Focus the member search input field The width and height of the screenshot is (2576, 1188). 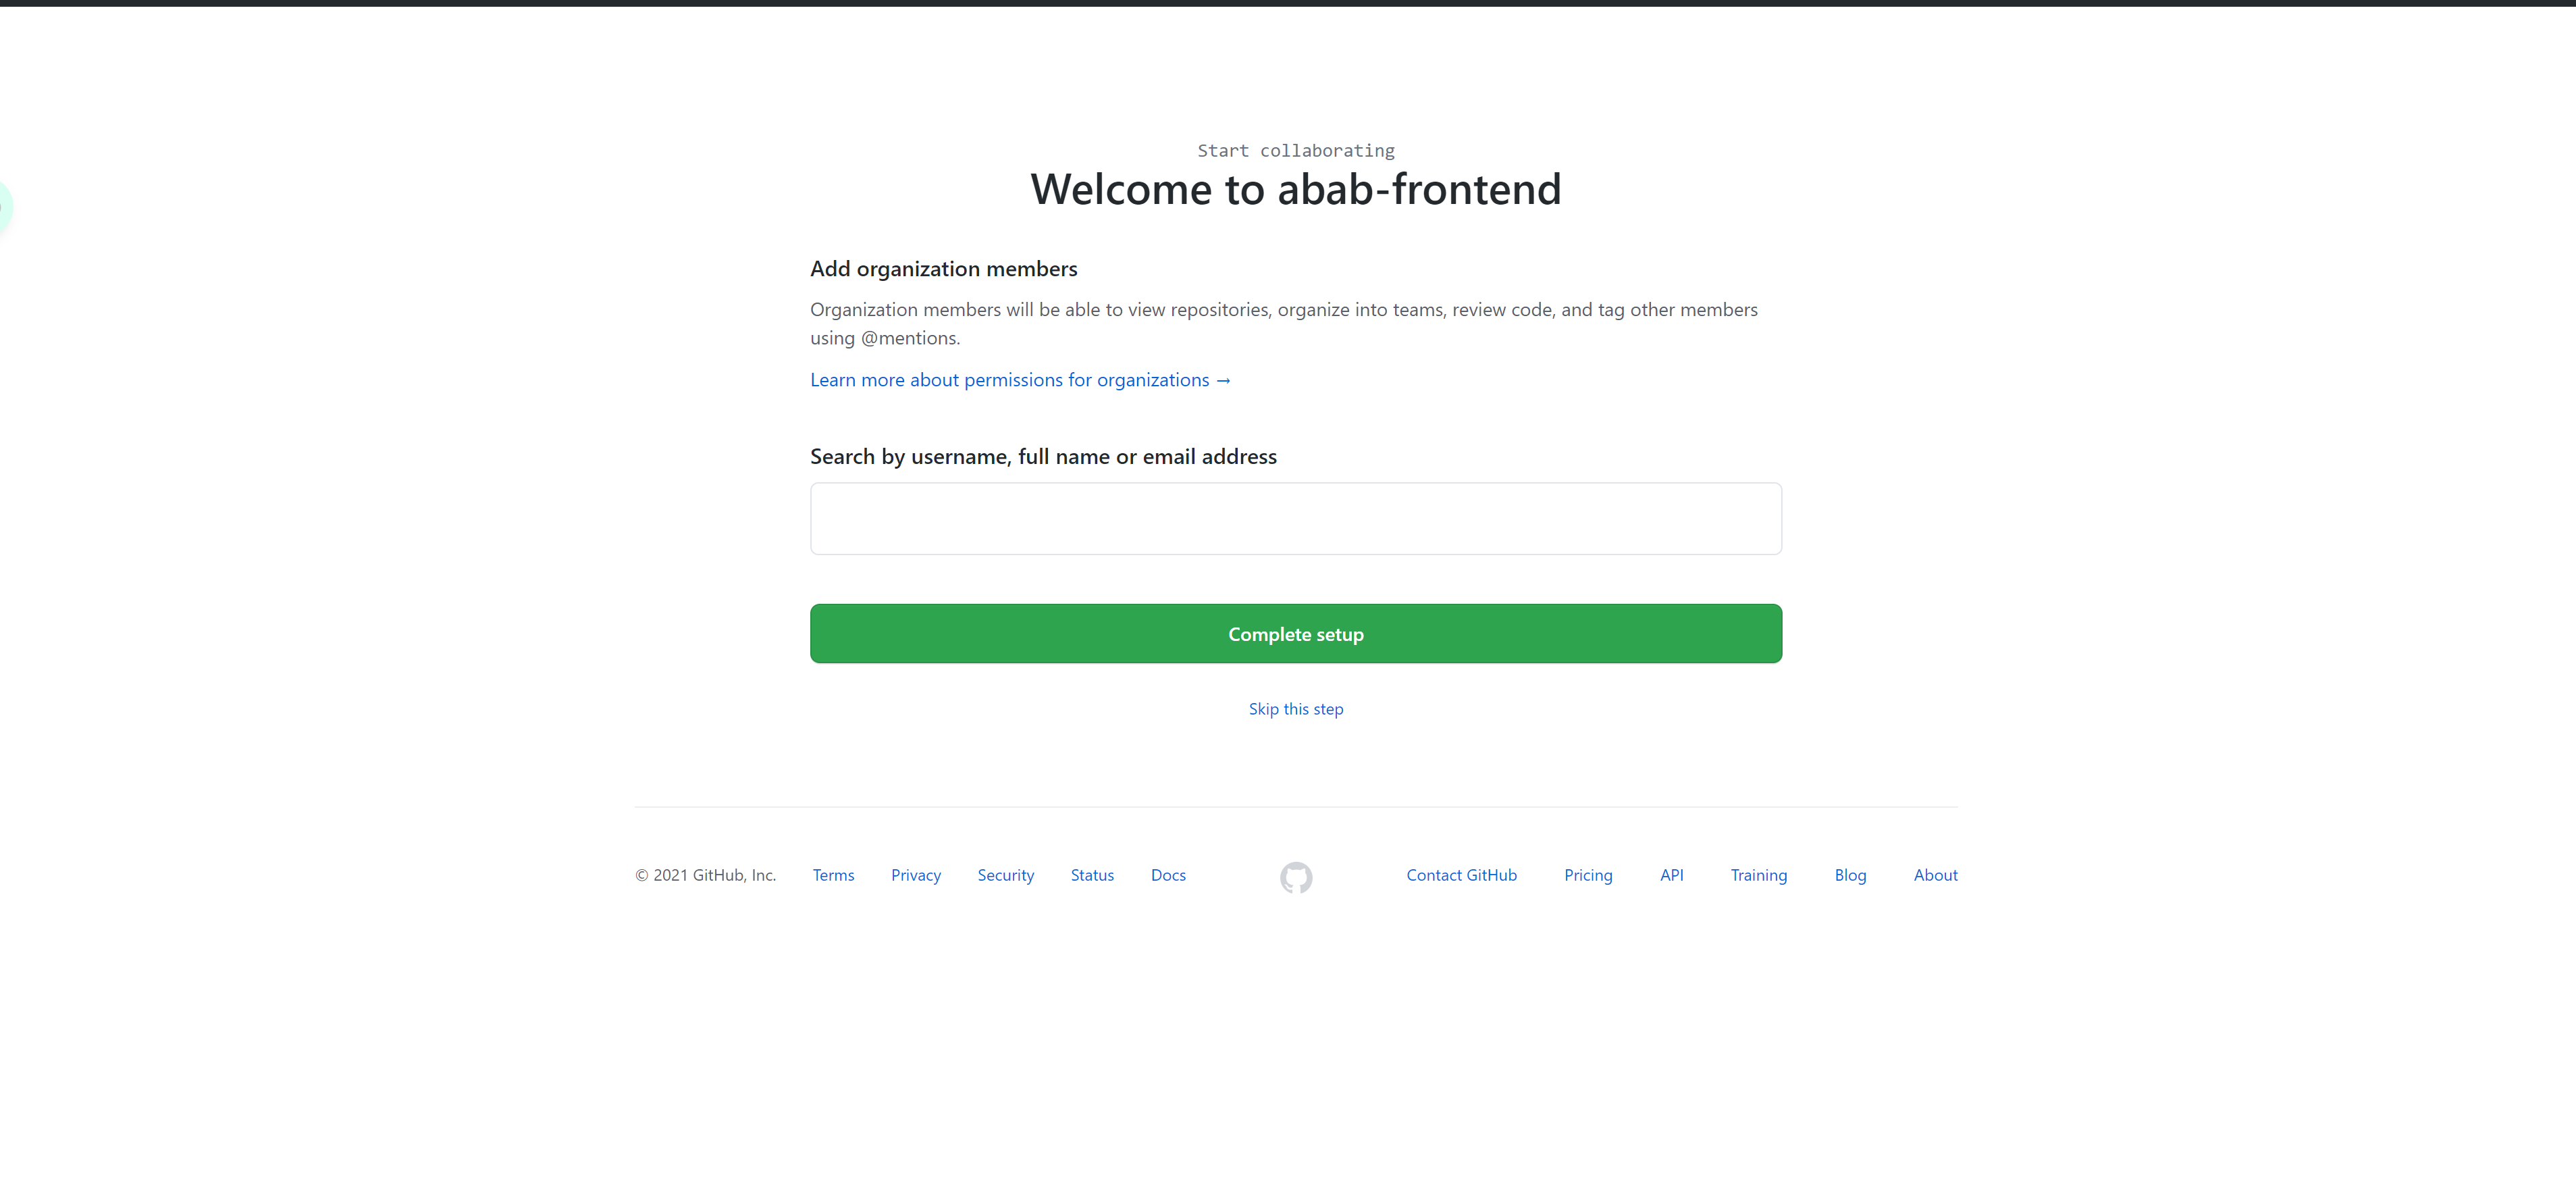click(1295, 519)
